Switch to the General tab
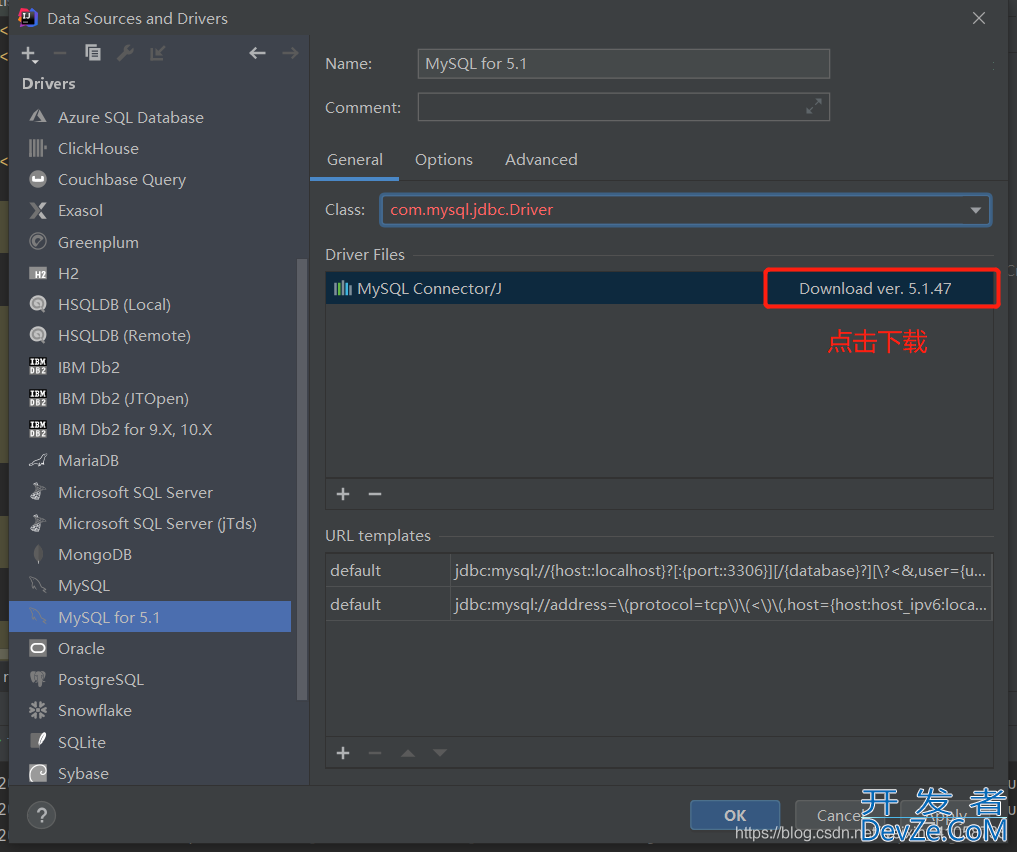Viewport: 1017px width, 852px height. coord(355,160)
